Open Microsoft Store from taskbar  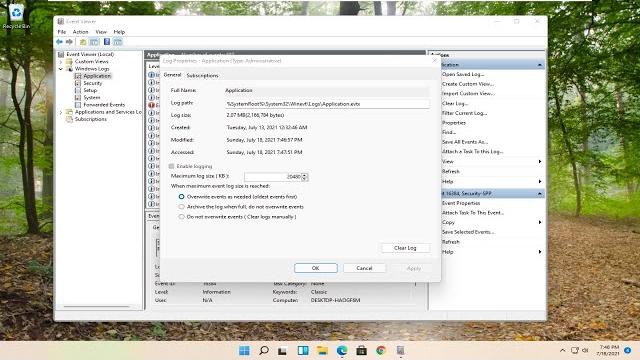(361, 350)
